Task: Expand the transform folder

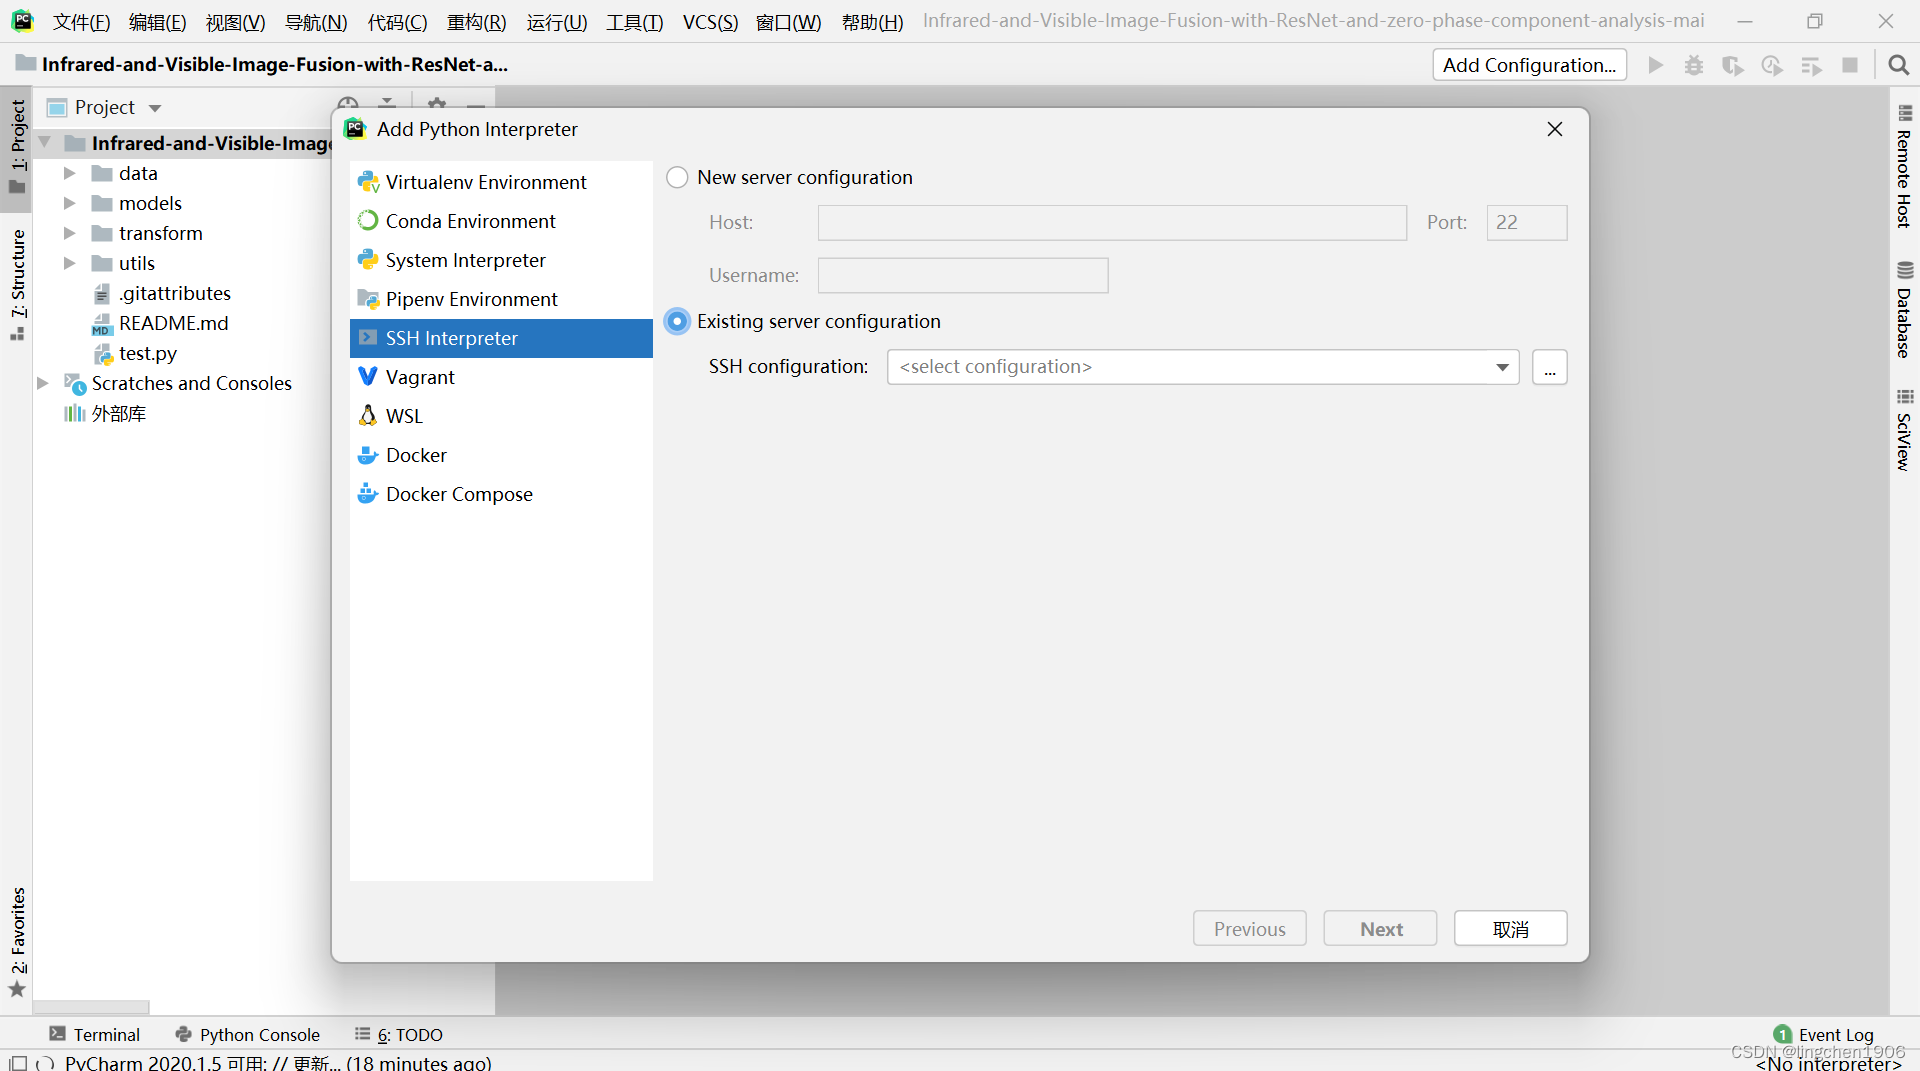Action: tap(69, 233)
